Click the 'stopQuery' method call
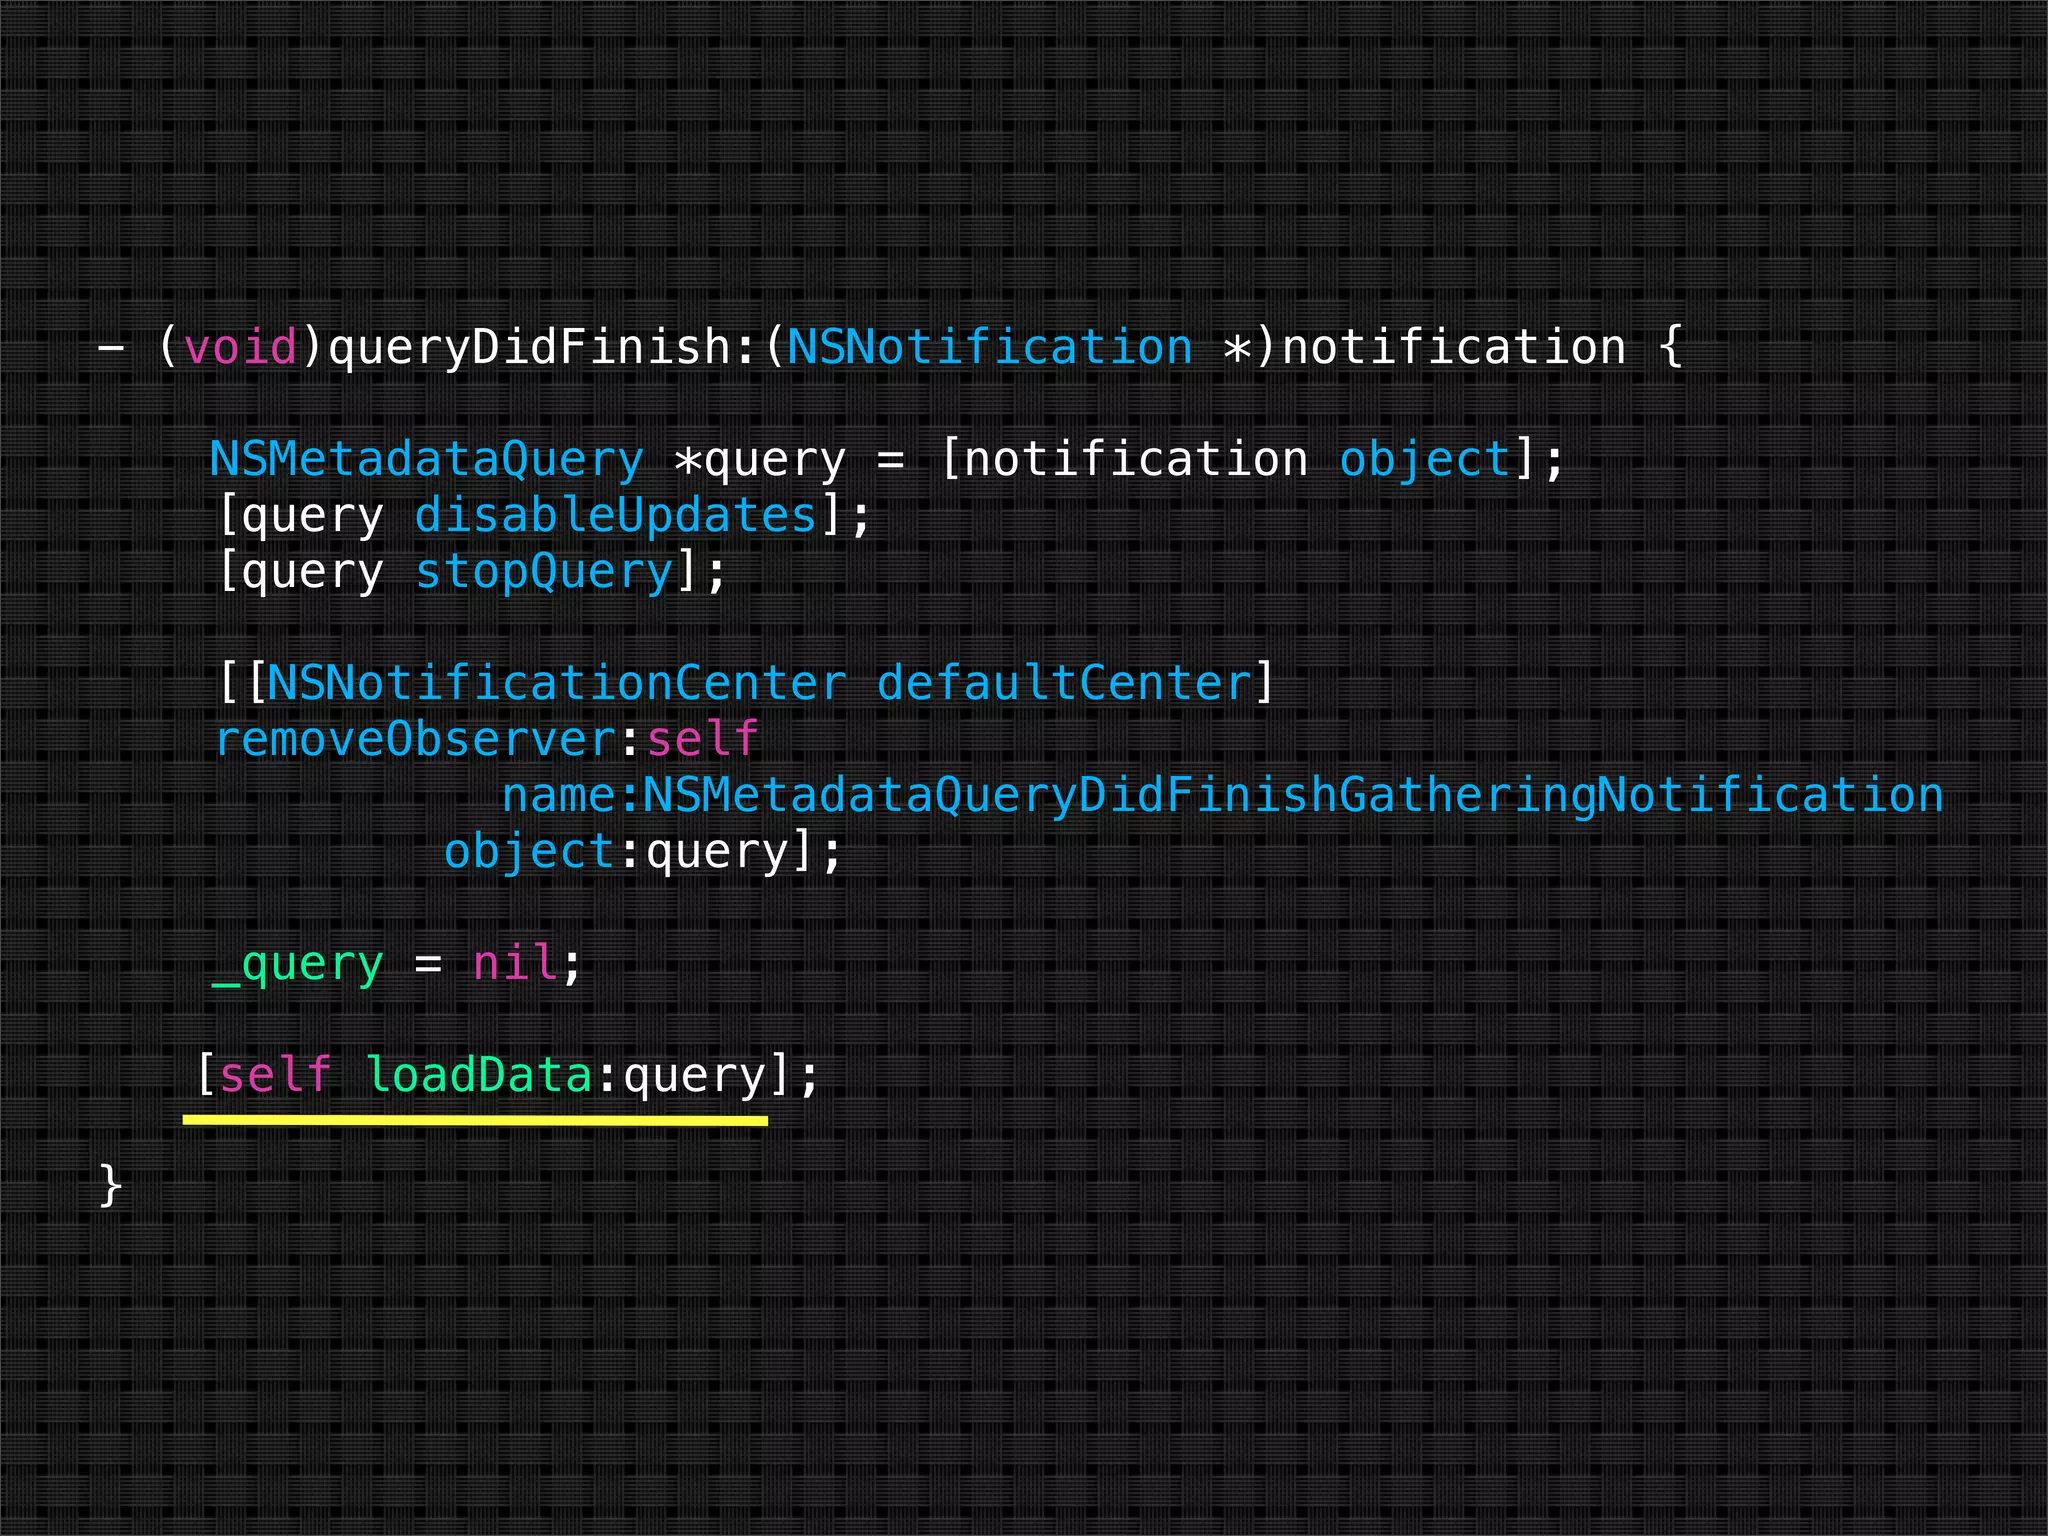 (544, 573)
